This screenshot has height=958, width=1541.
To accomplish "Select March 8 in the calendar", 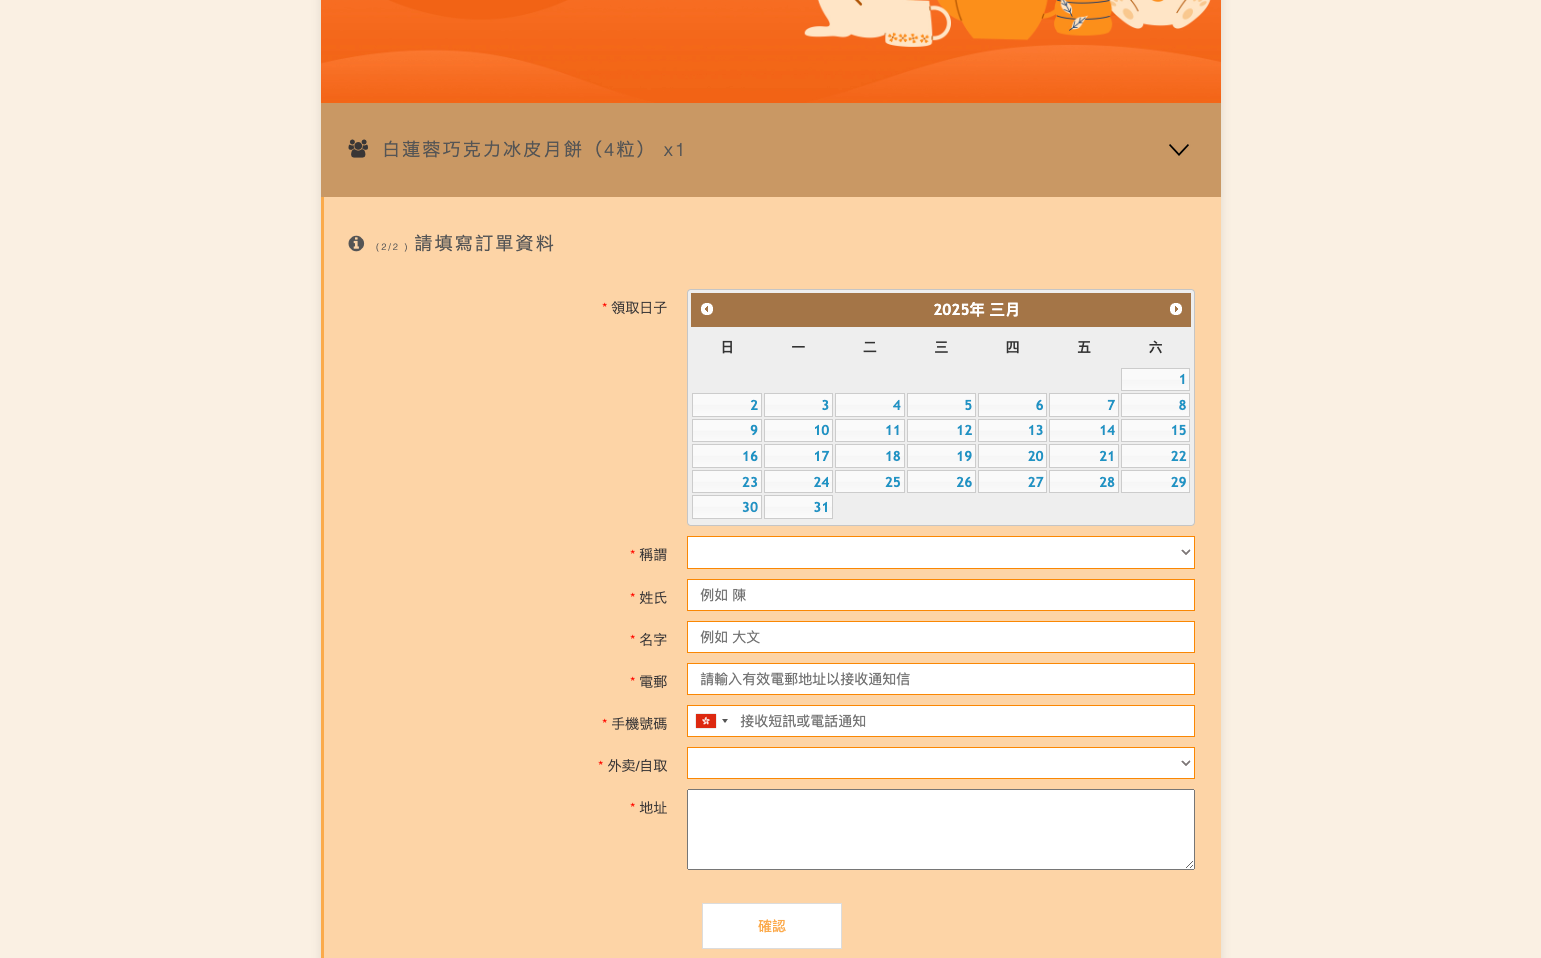I will pyautogui.click(x=1155, y=405).
